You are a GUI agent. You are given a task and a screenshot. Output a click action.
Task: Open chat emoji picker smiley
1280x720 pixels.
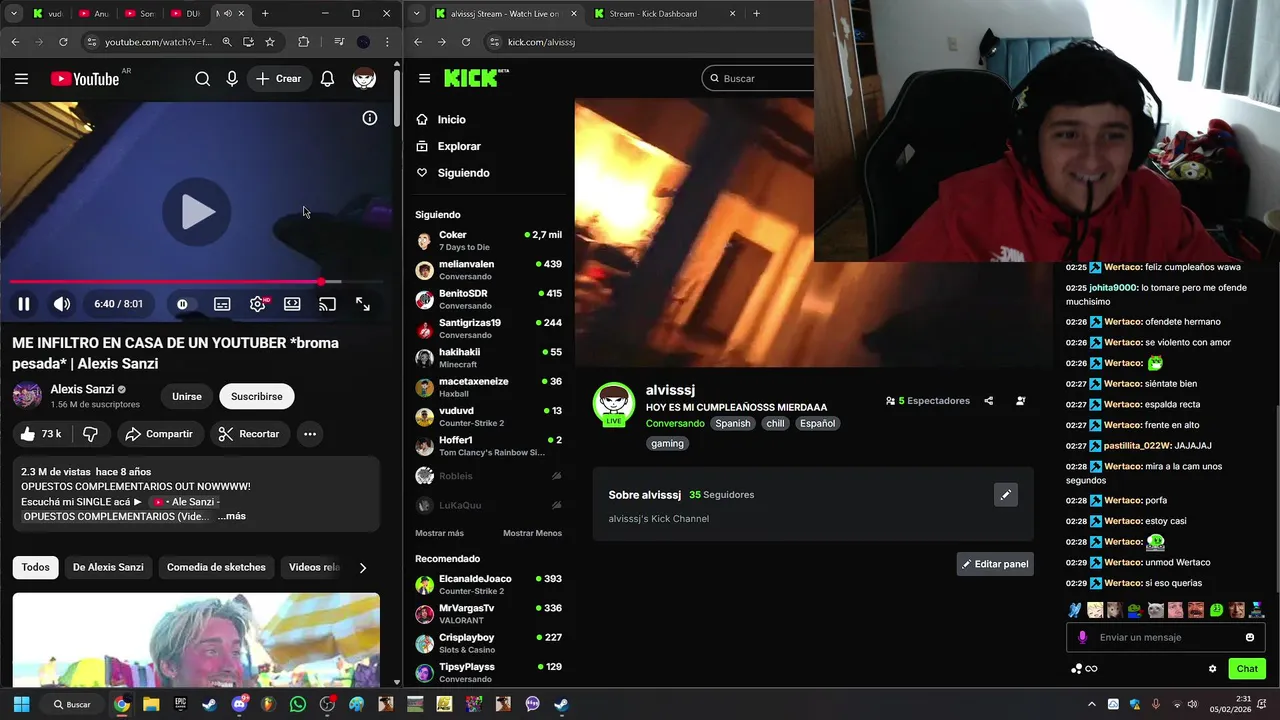coord(1250,637)
